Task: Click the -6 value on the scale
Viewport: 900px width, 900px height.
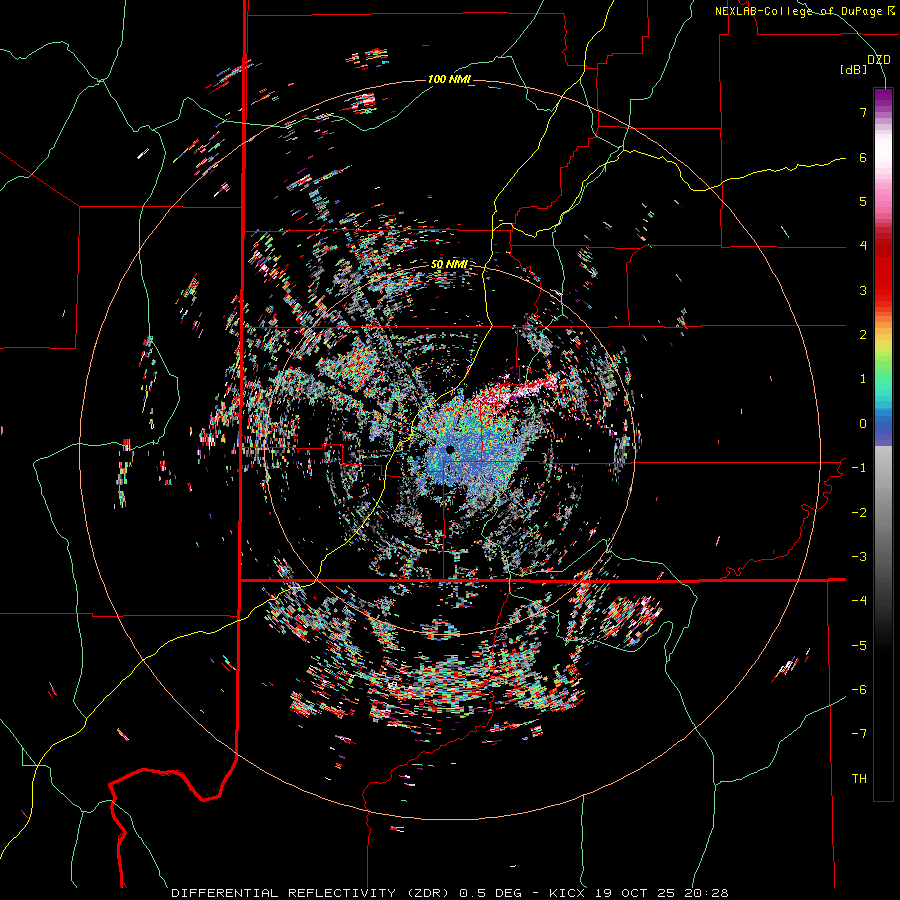Action: (x=859, y=690)
